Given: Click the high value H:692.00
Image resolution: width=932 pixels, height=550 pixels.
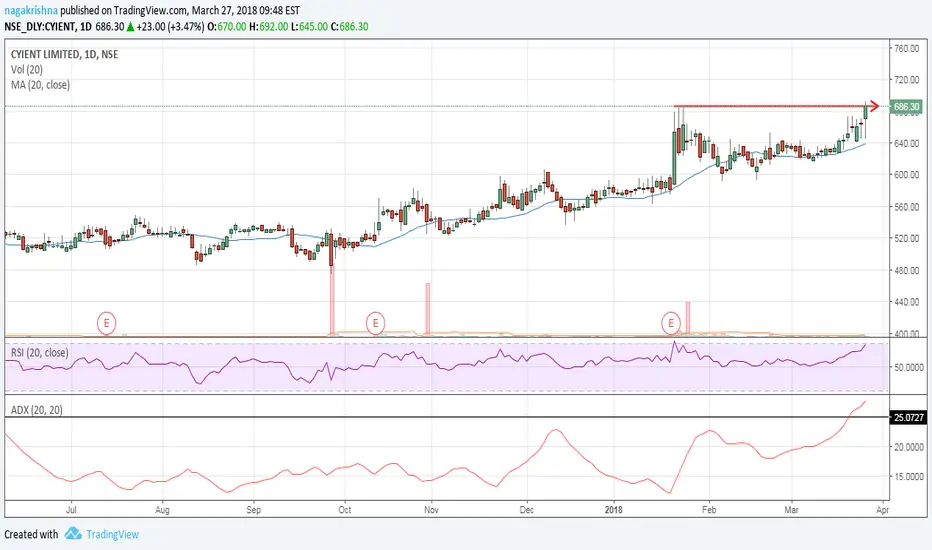Looking at the screenshot, I should [x=269, y=27].
